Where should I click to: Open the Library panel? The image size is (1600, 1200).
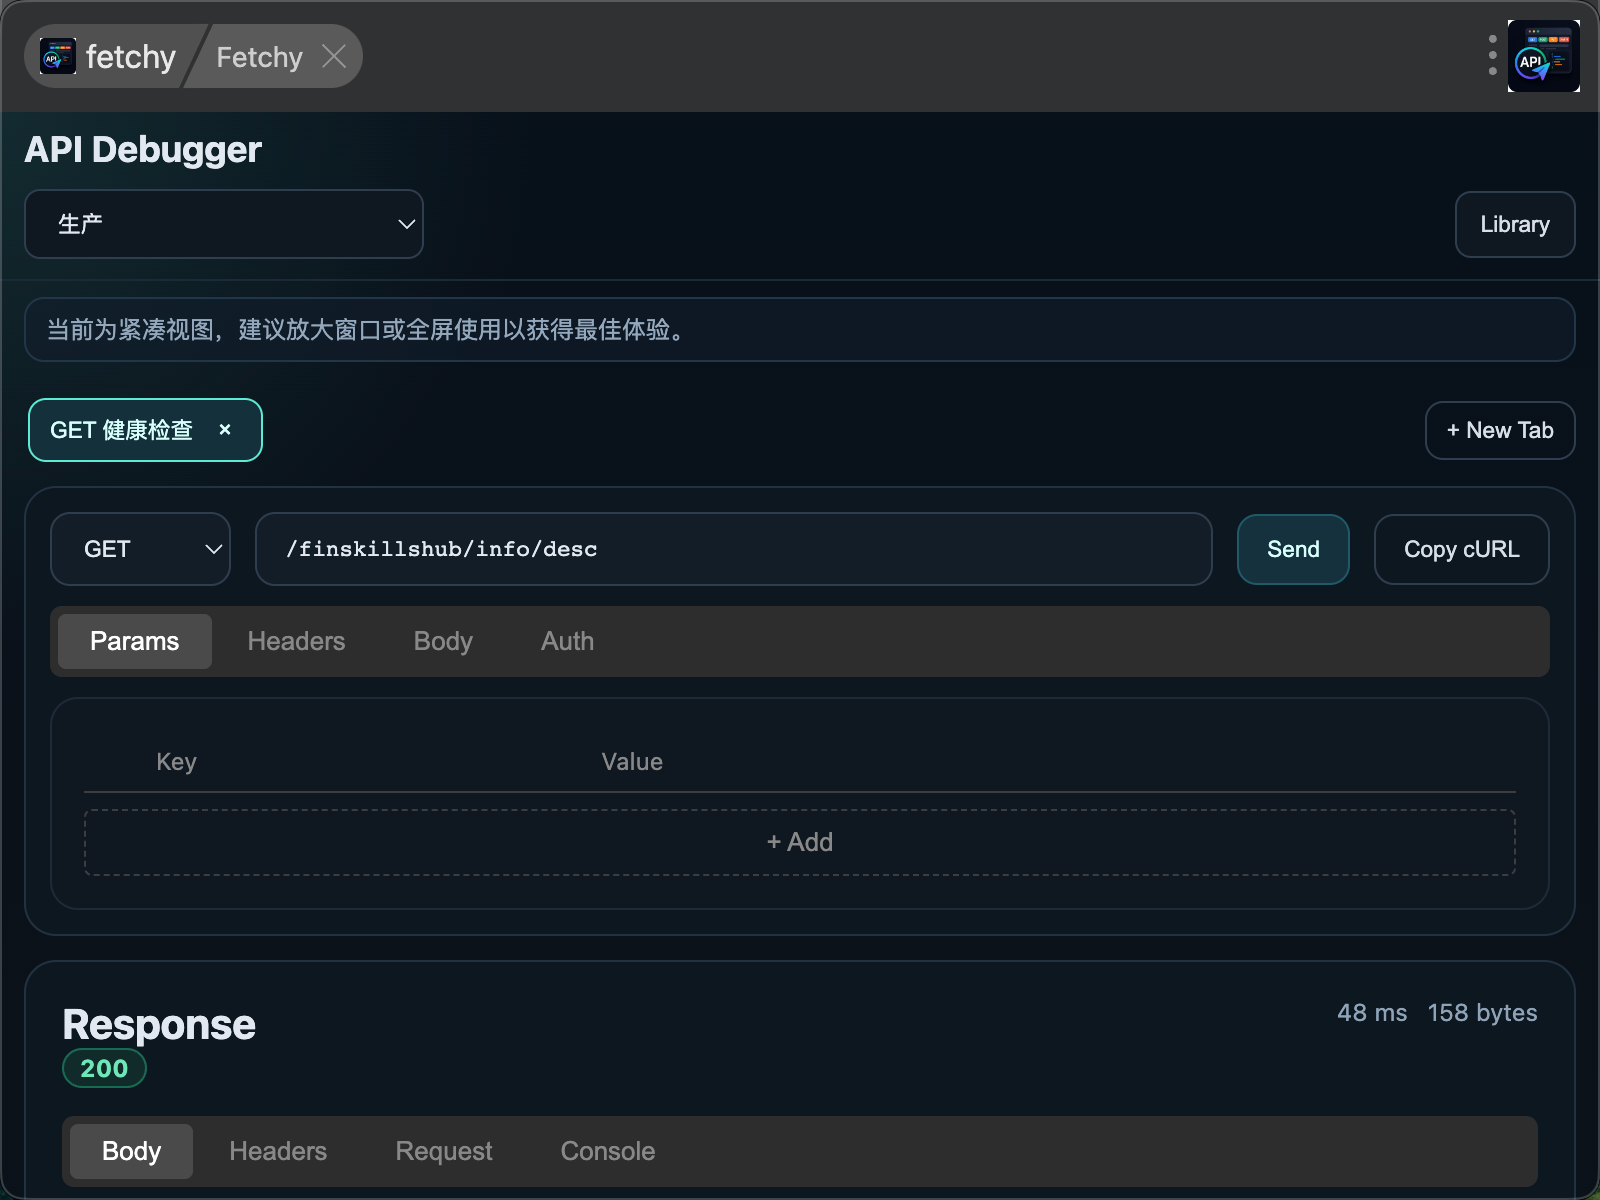(1514, 224)
